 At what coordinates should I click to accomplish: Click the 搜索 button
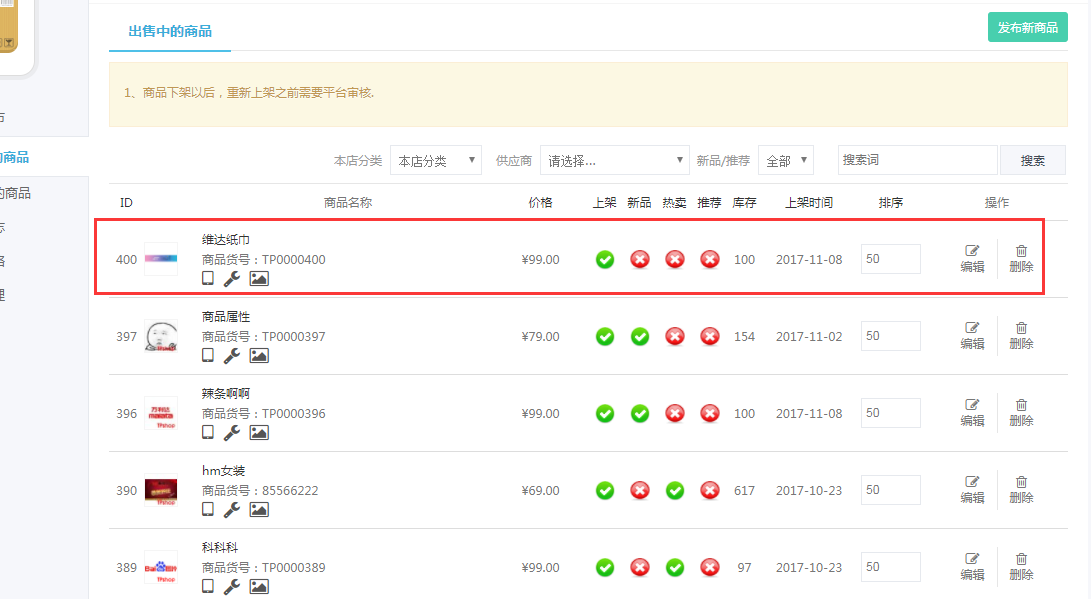click(1032, 161)
